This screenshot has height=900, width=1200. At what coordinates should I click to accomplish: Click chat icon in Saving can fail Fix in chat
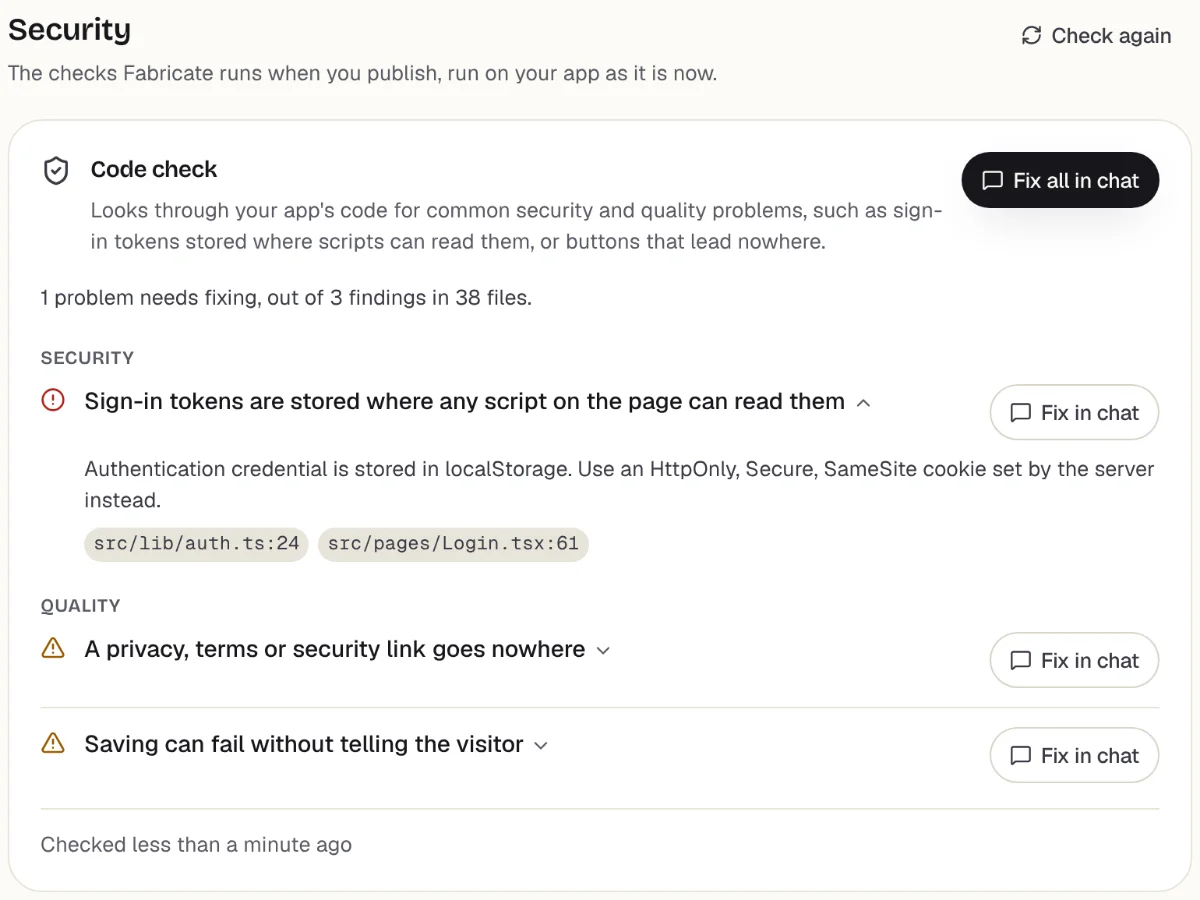[x=1021, y=756]
